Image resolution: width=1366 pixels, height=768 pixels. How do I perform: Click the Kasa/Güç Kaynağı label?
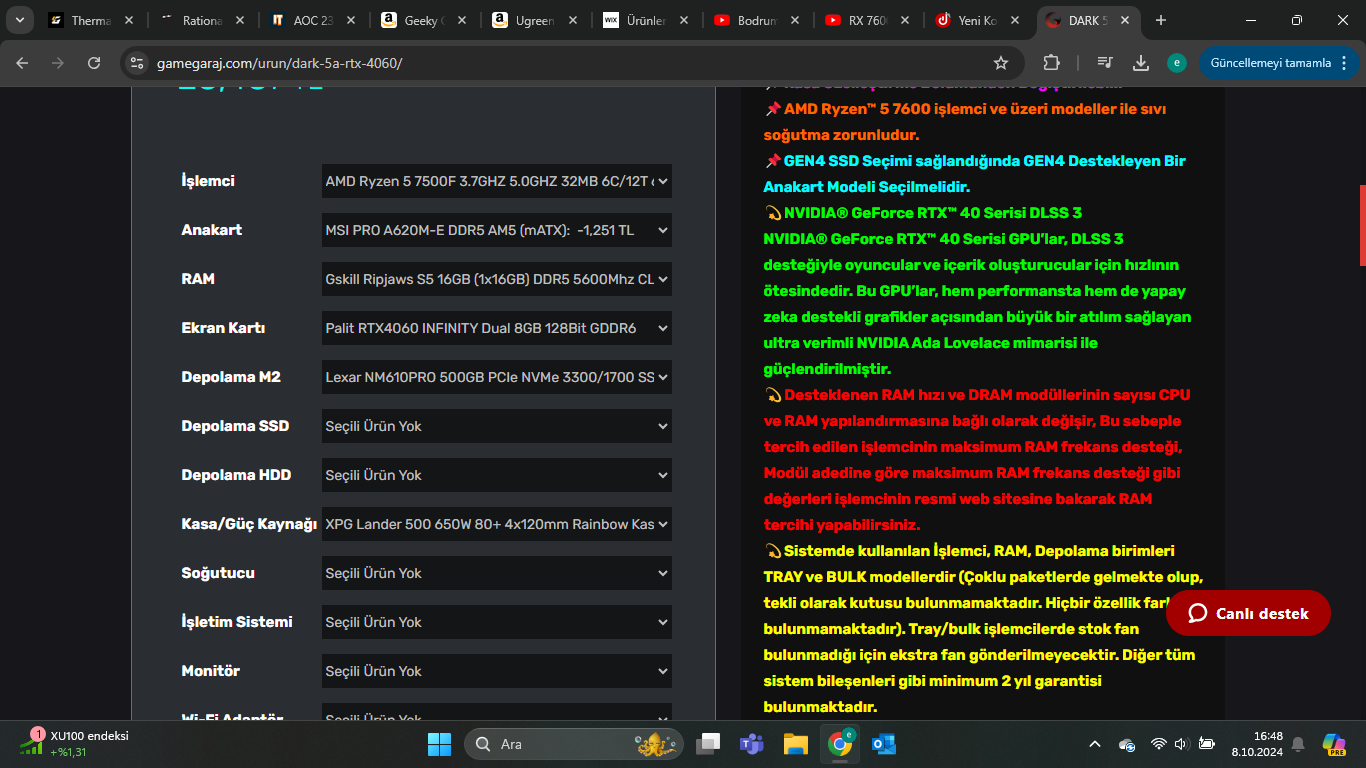249,524
